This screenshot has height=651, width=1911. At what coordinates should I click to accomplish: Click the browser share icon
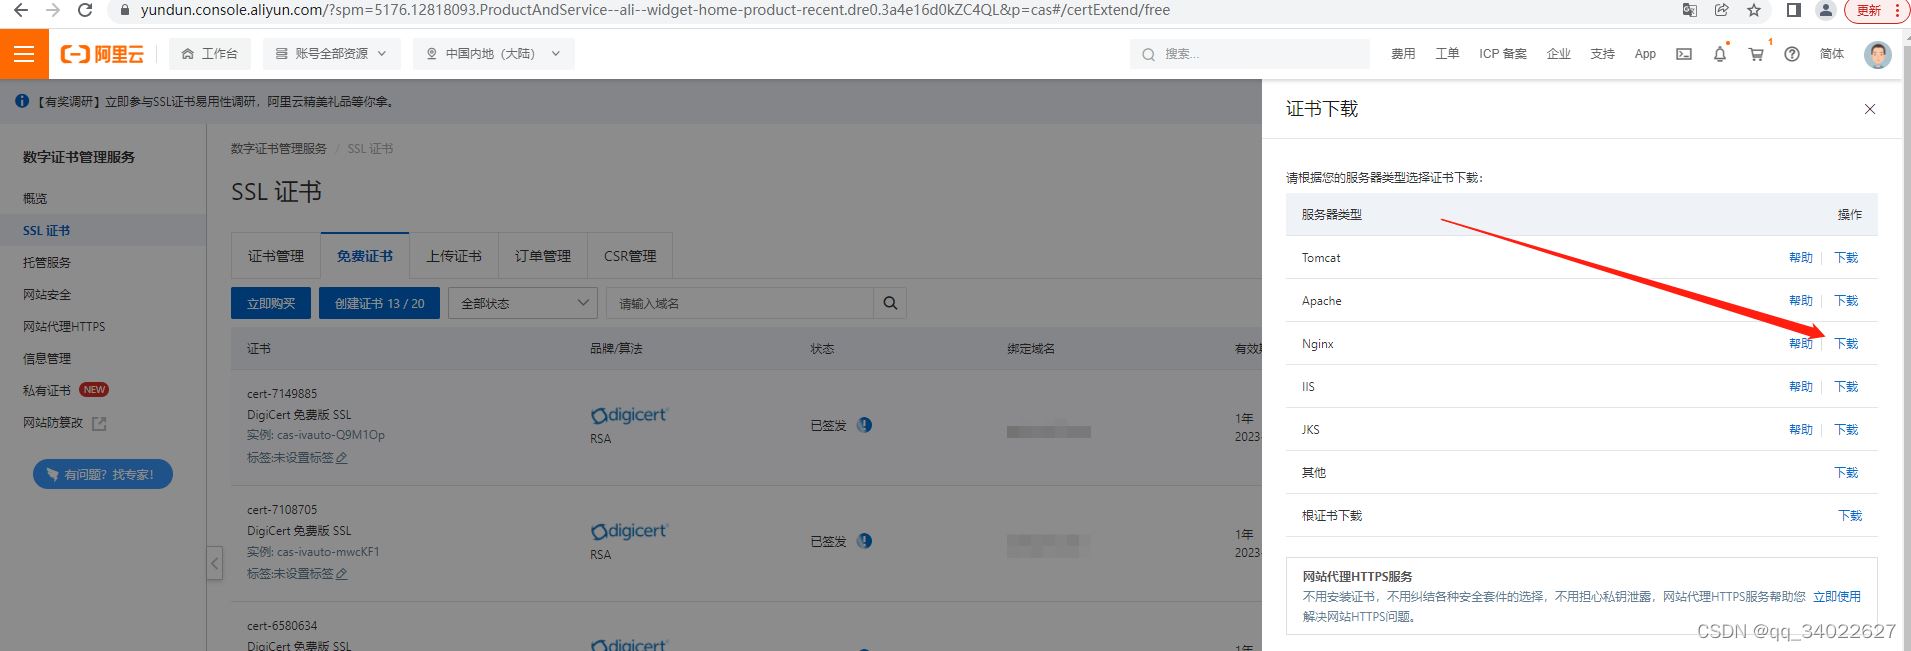pyautogui.click(x=1722, y=10)
